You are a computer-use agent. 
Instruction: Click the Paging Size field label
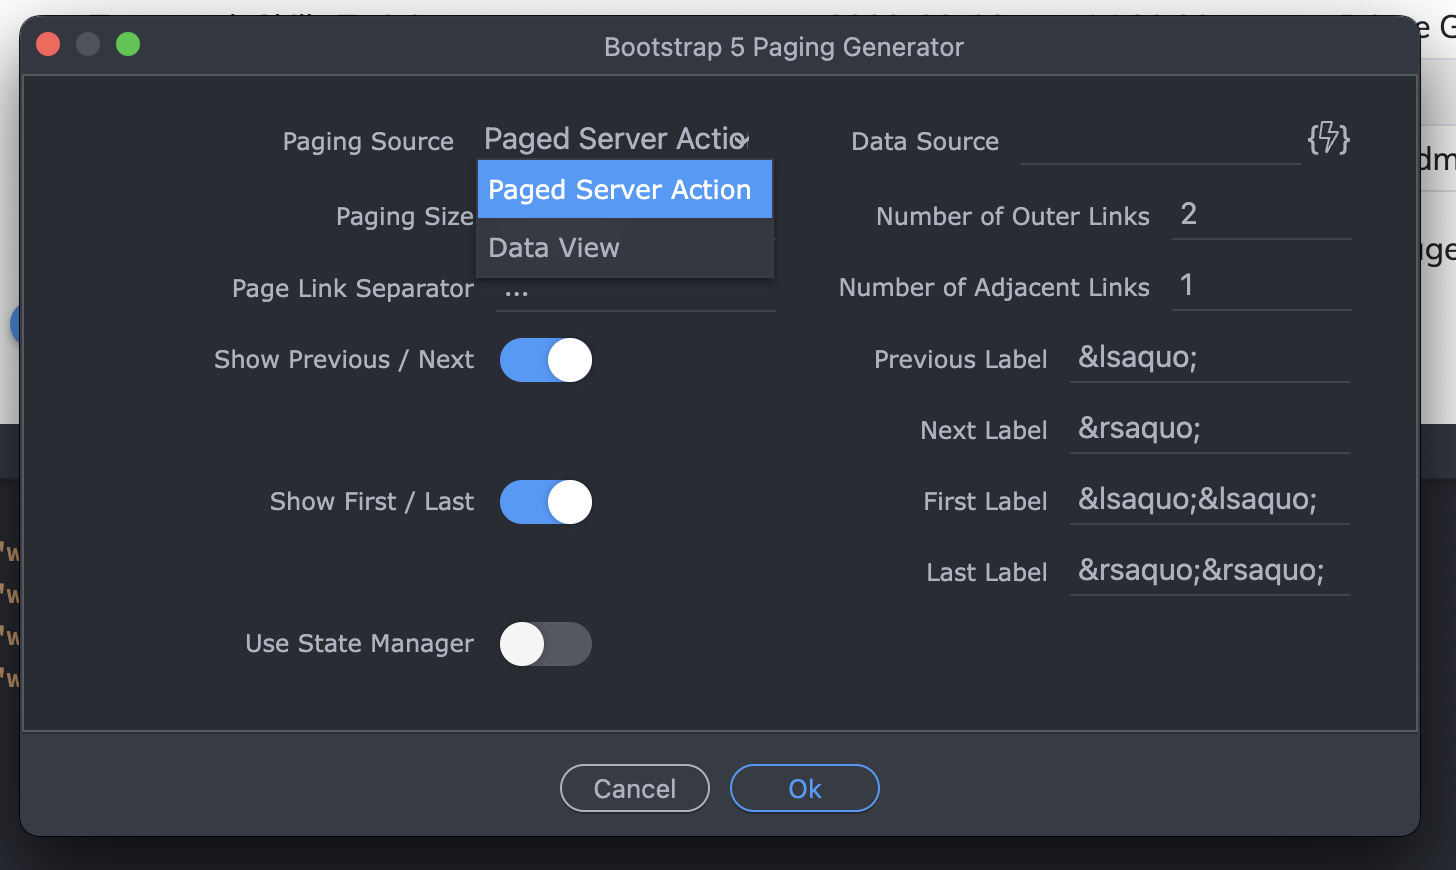(x=405, y=216)
